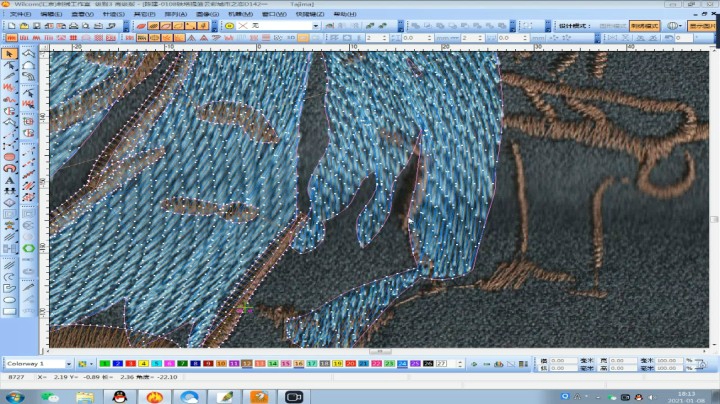Click the green arrow icon right of the palette

pos(474,364)
